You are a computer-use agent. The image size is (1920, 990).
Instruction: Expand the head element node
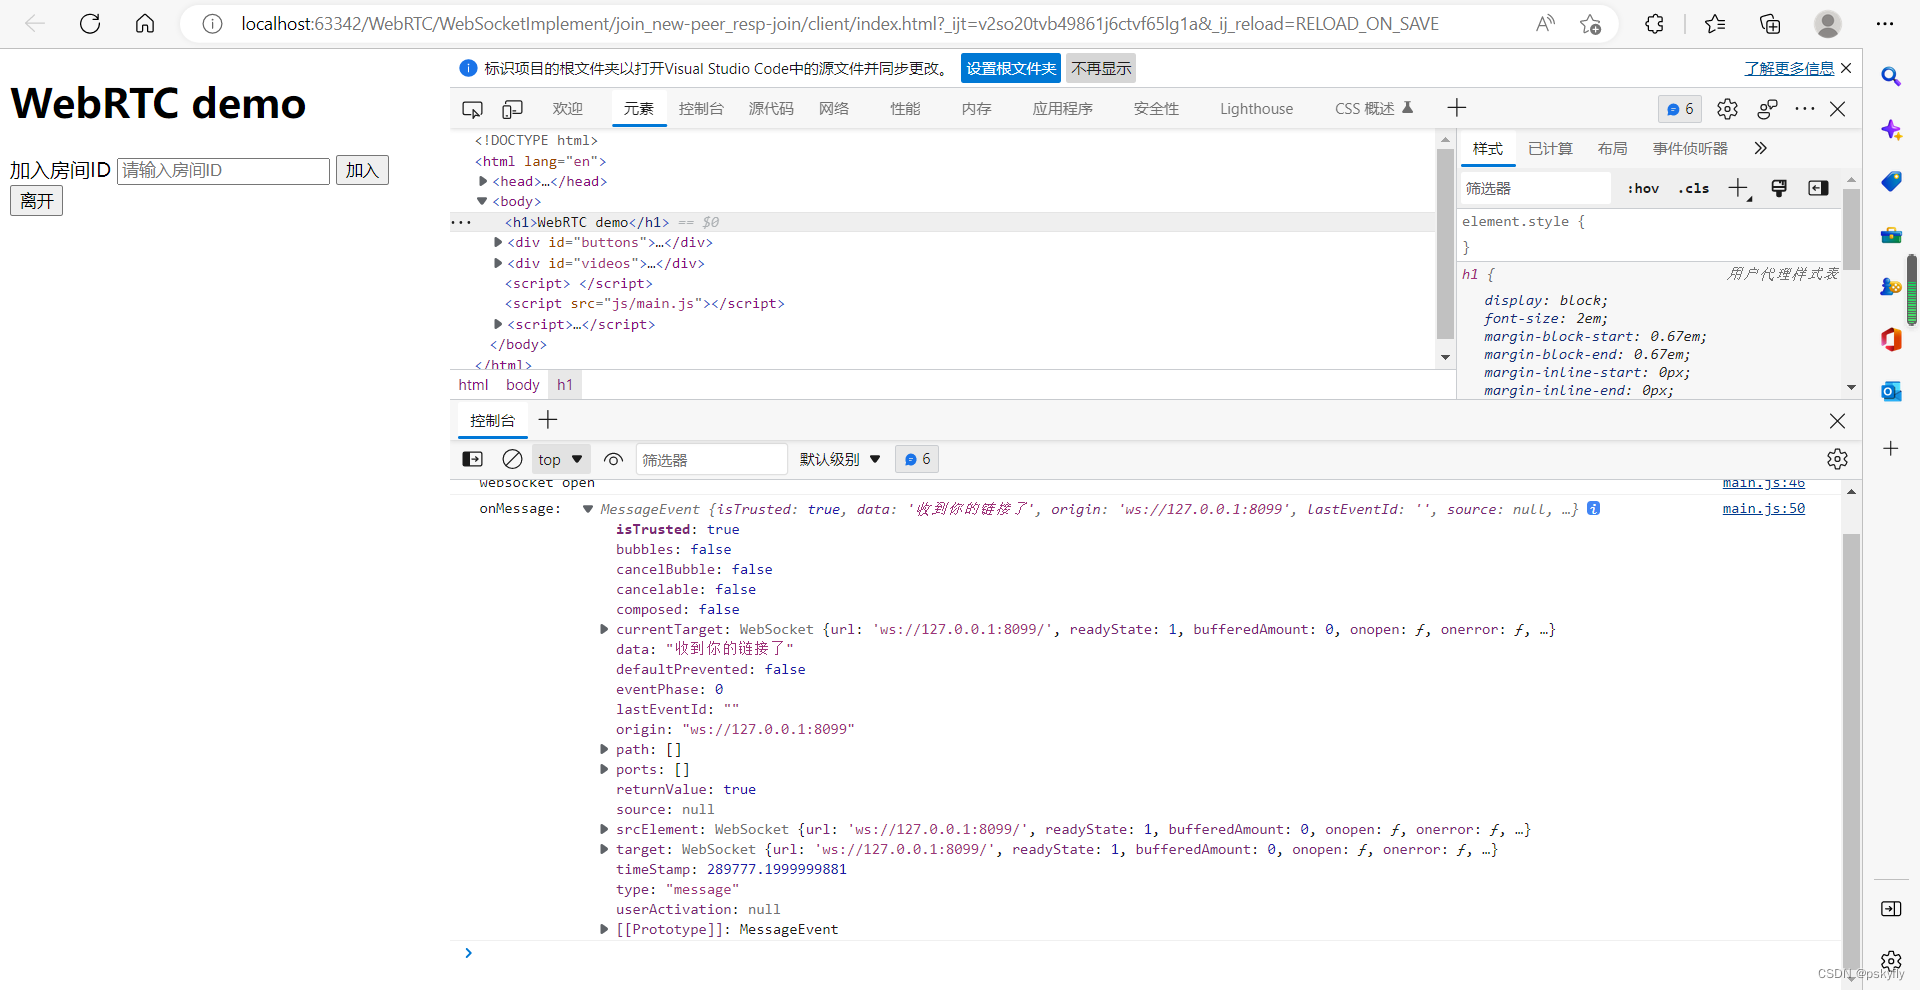[x=483, y=181]
